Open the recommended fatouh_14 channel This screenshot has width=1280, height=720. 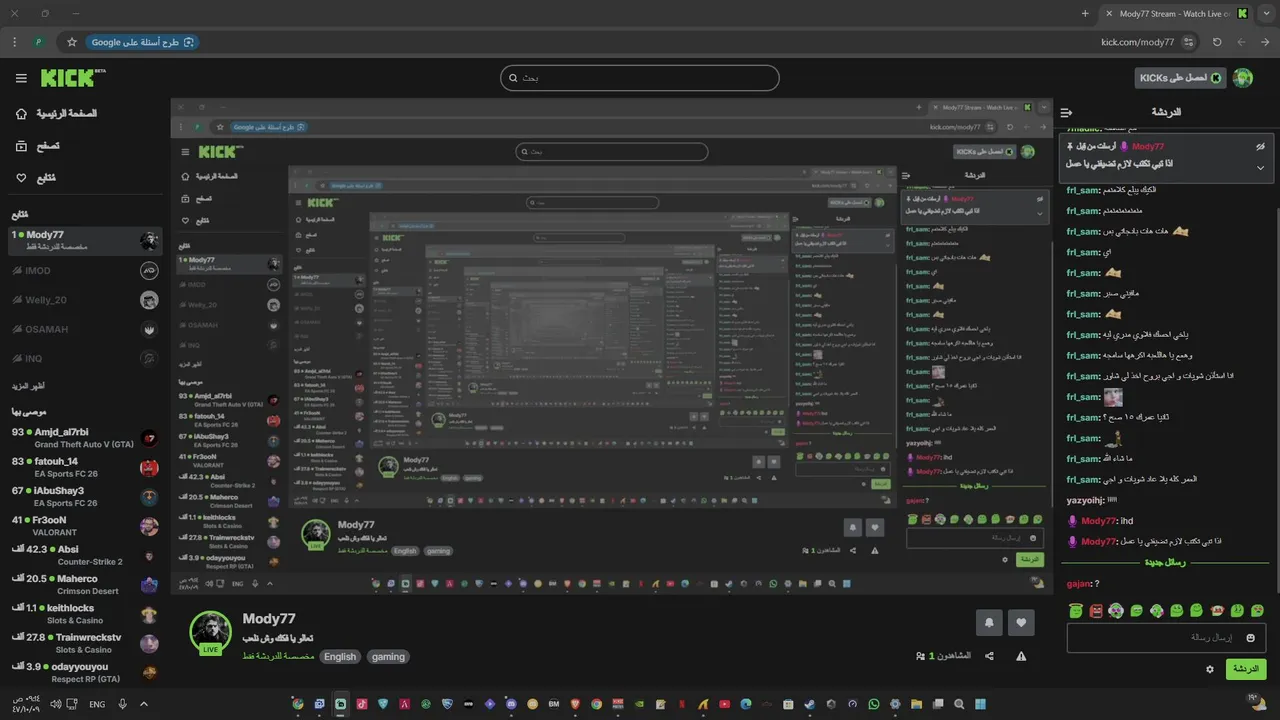pos(84,467)
